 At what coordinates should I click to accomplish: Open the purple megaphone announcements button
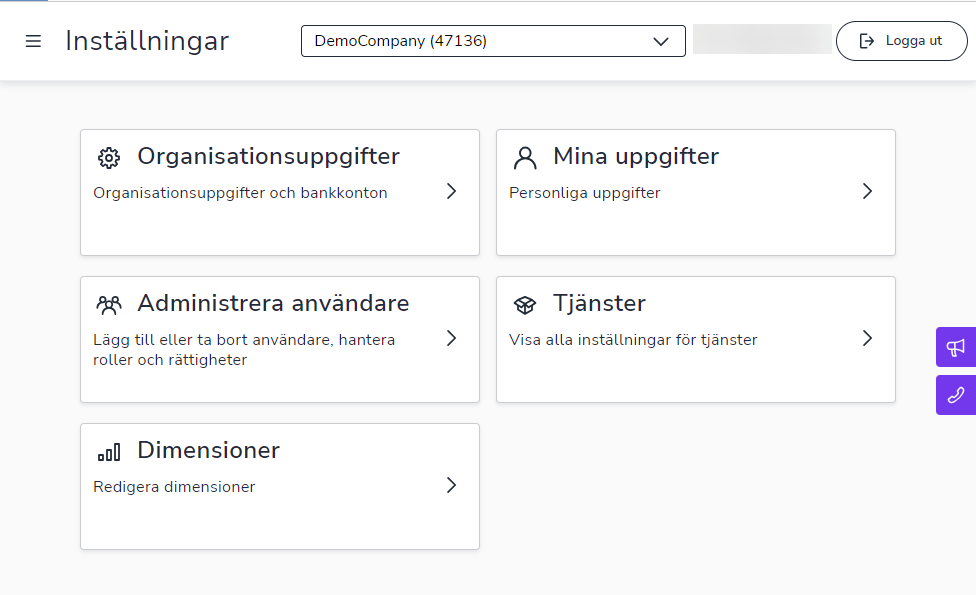(x=956, y=347)
